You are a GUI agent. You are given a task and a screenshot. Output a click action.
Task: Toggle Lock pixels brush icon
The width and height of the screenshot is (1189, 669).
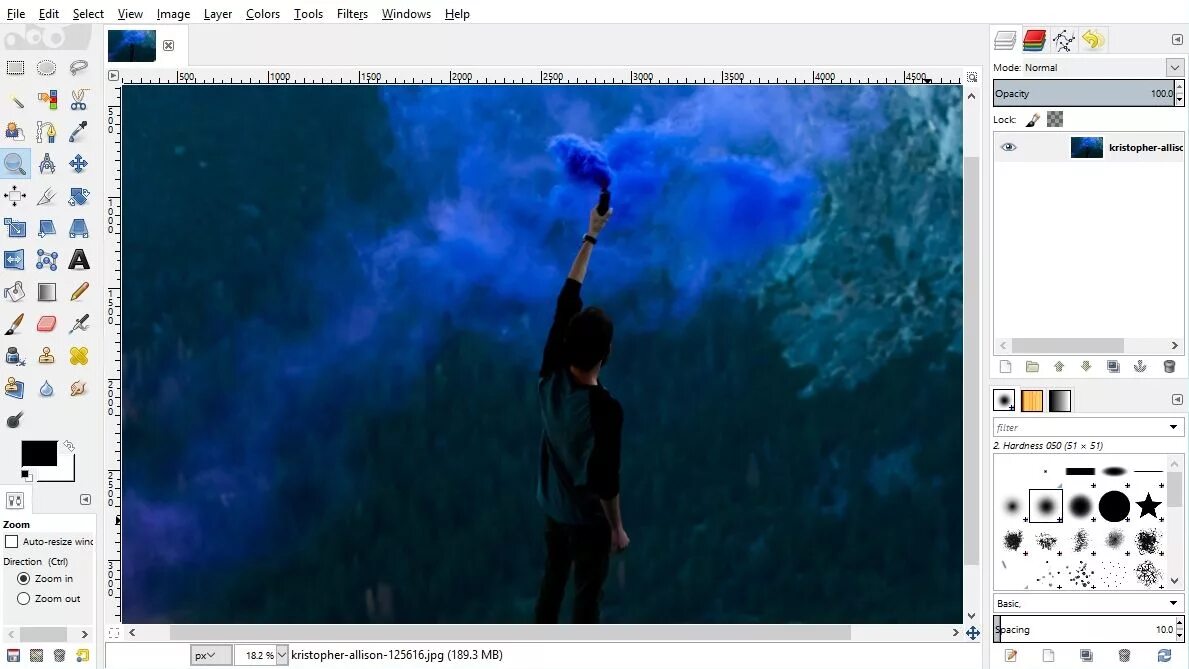pos(1033,120)
